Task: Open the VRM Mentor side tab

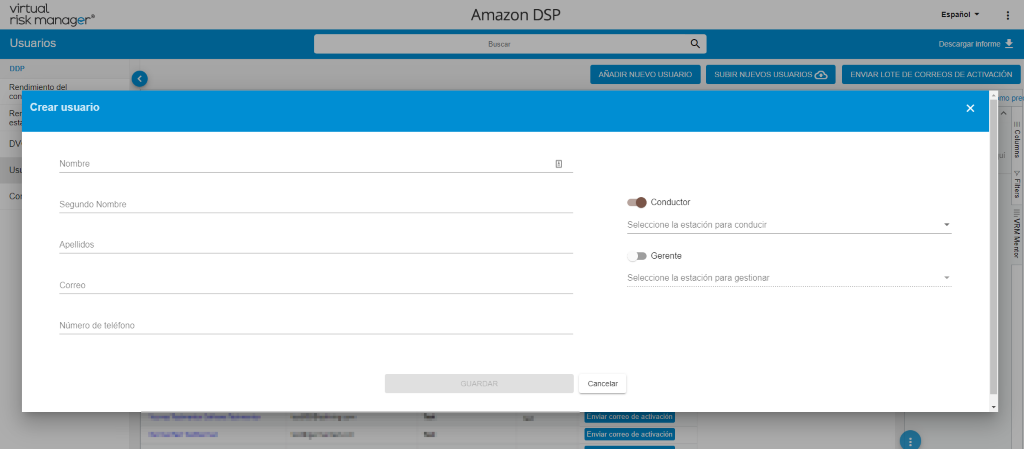Action: click(x=1016, y=234)
